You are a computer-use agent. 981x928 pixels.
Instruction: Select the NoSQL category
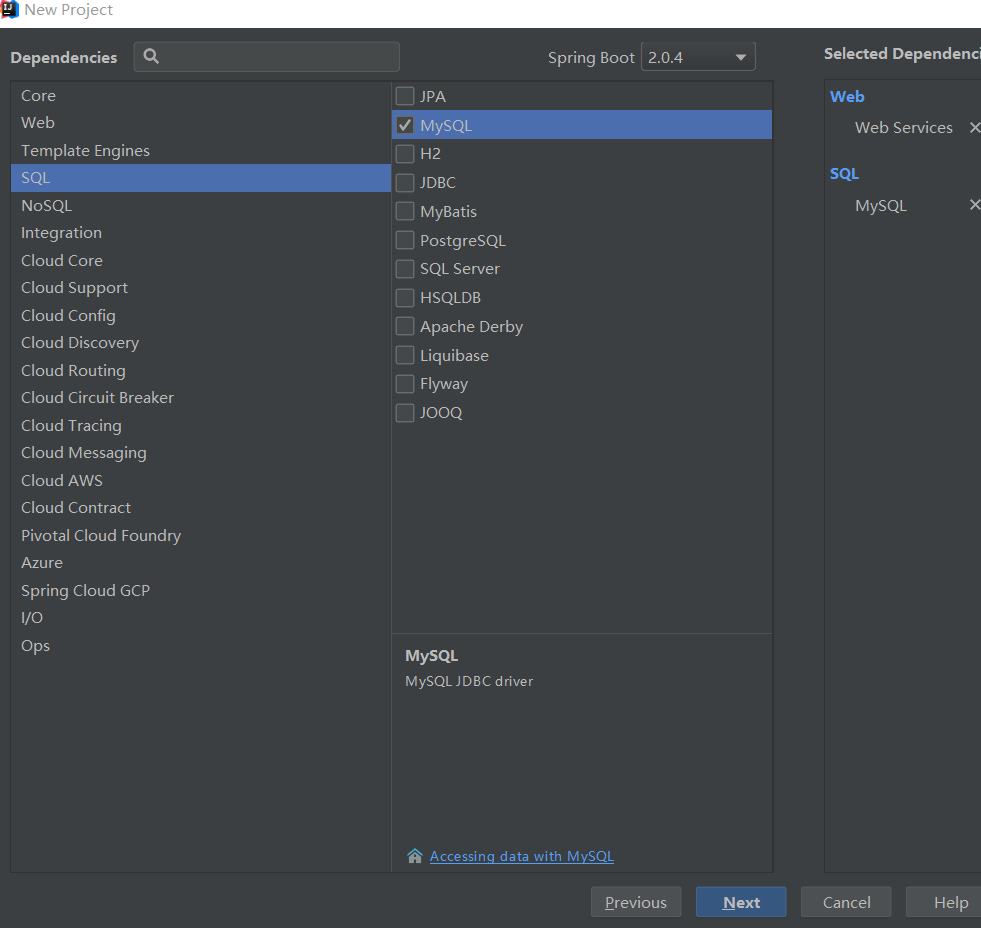click(47, 205)
